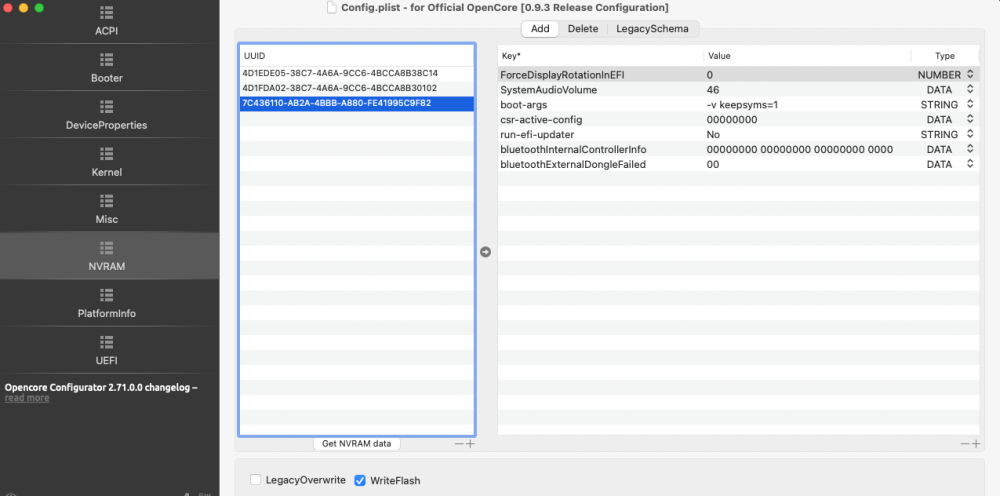Open type dropdown for run-efi-updater
The width and height of the screenshot is (1000, 496).
pyautogui.click(x=970, y=135)
